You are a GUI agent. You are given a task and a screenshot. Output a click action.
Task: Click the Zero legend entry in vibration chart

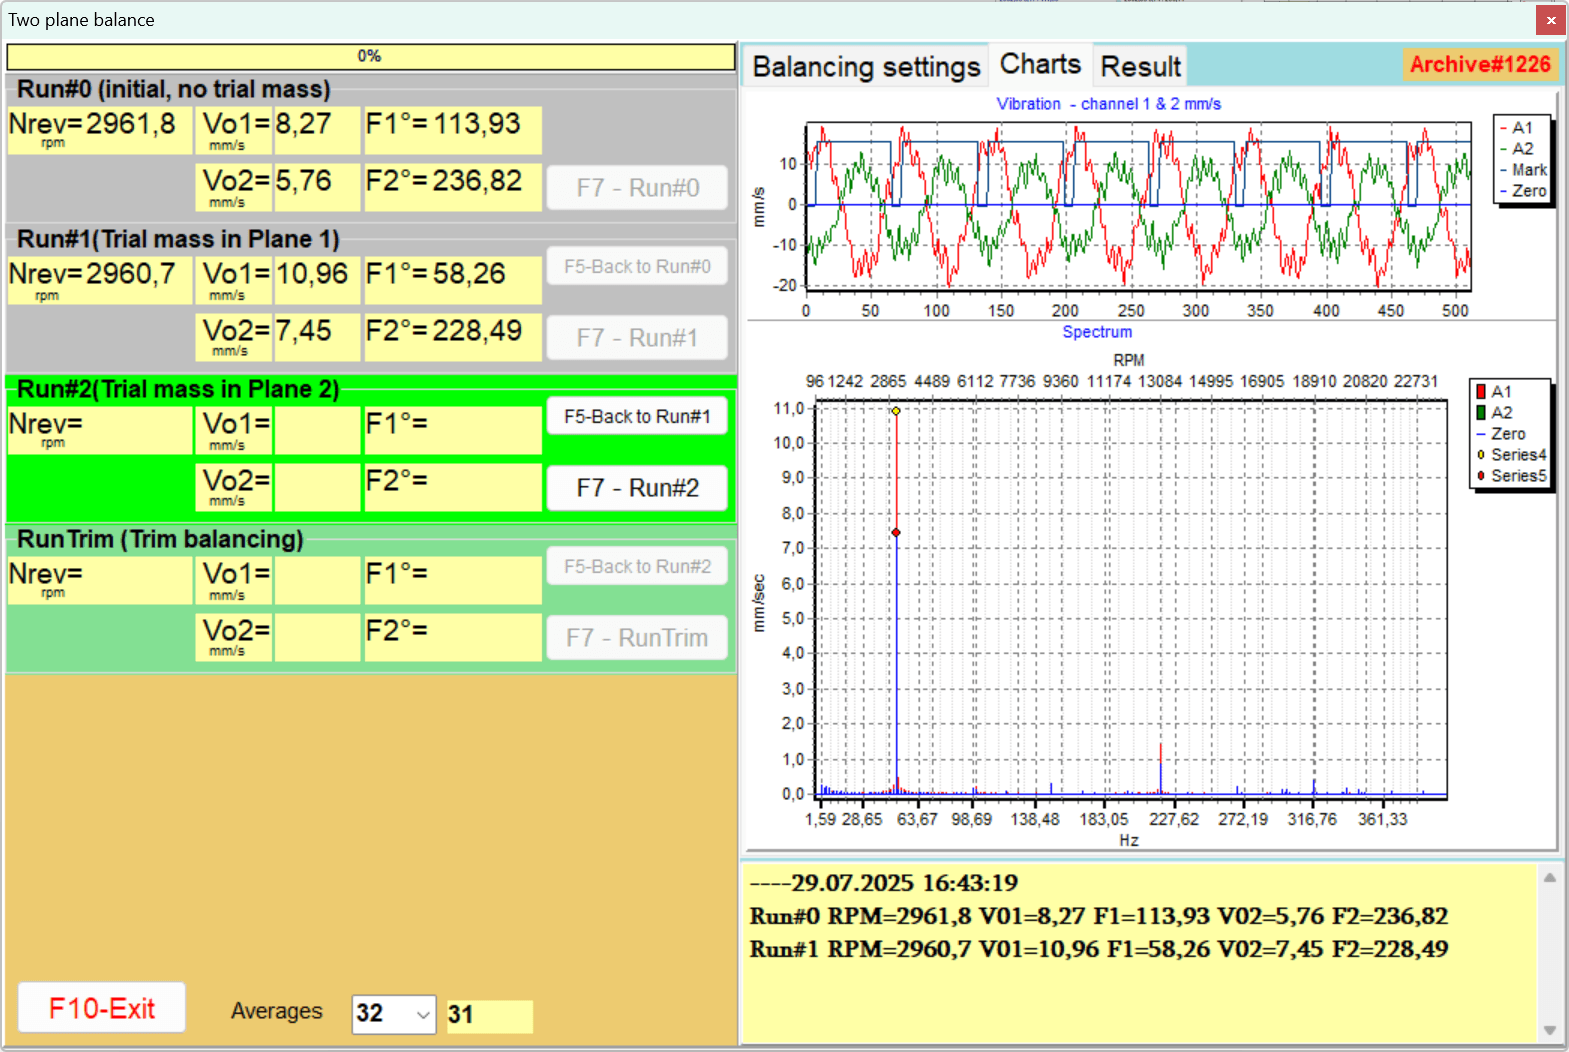[x=1523, y=191]
